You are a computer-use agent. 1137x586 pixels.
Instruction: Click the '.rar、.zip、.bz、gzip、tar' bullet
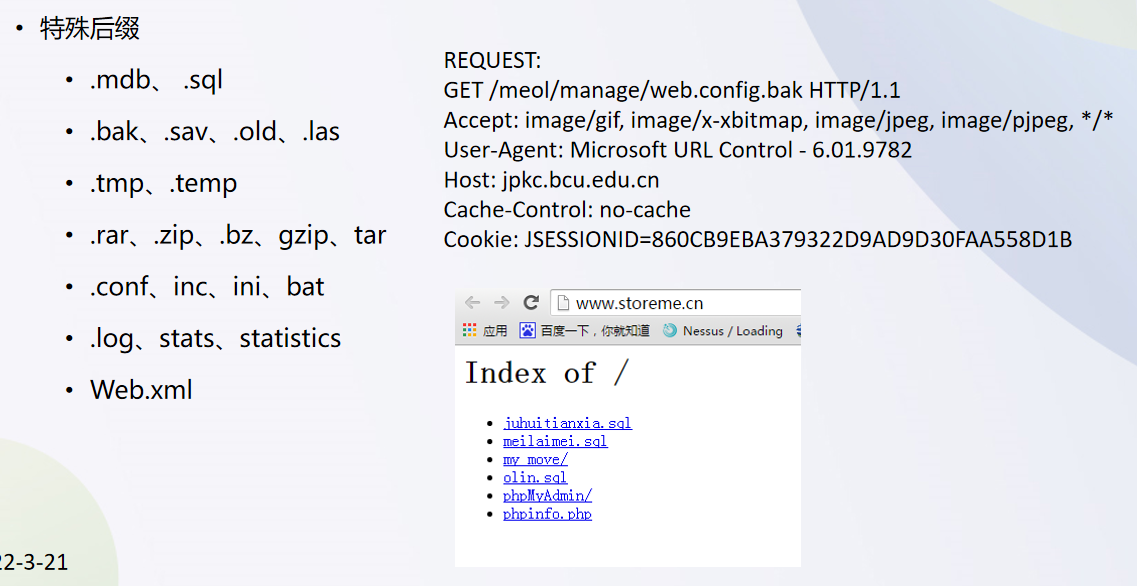pos(238,236)
